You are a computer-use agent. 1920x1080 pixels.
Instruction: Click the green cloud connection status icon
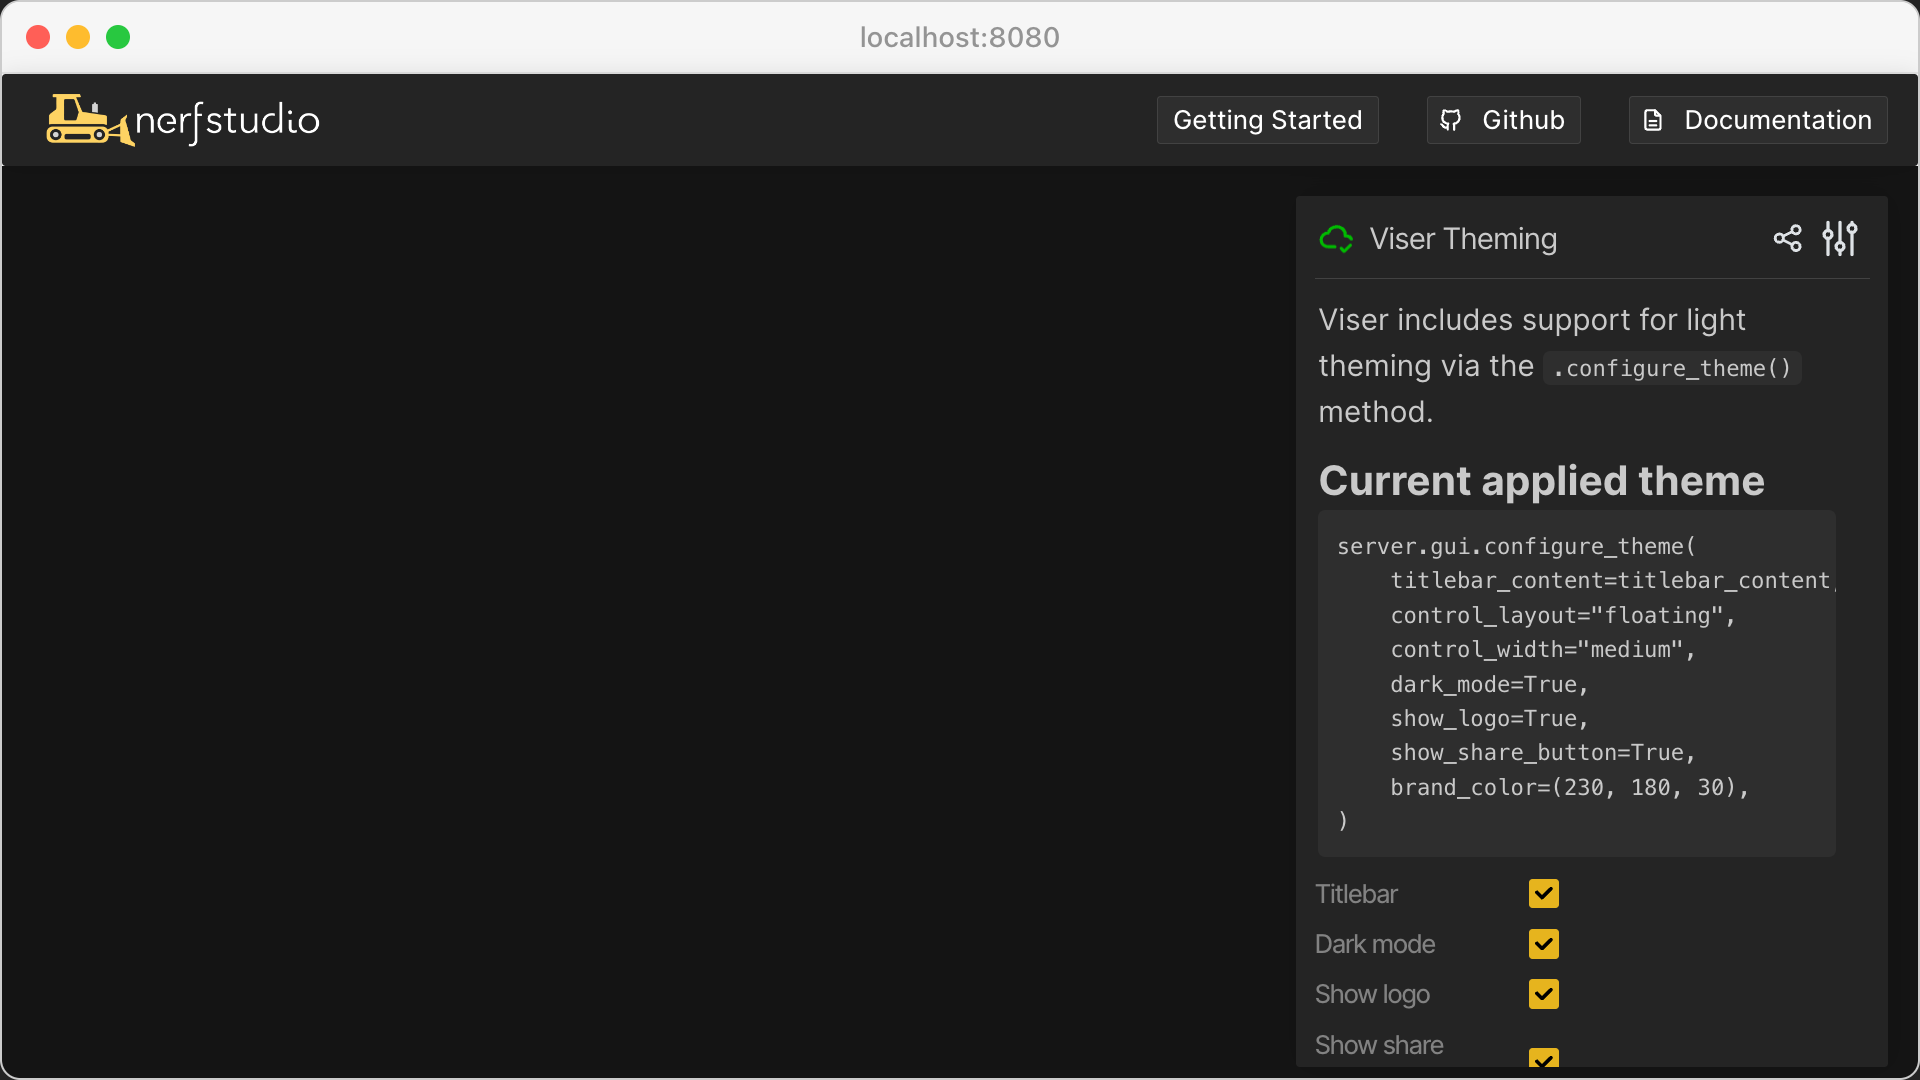tap(1336, 239)
